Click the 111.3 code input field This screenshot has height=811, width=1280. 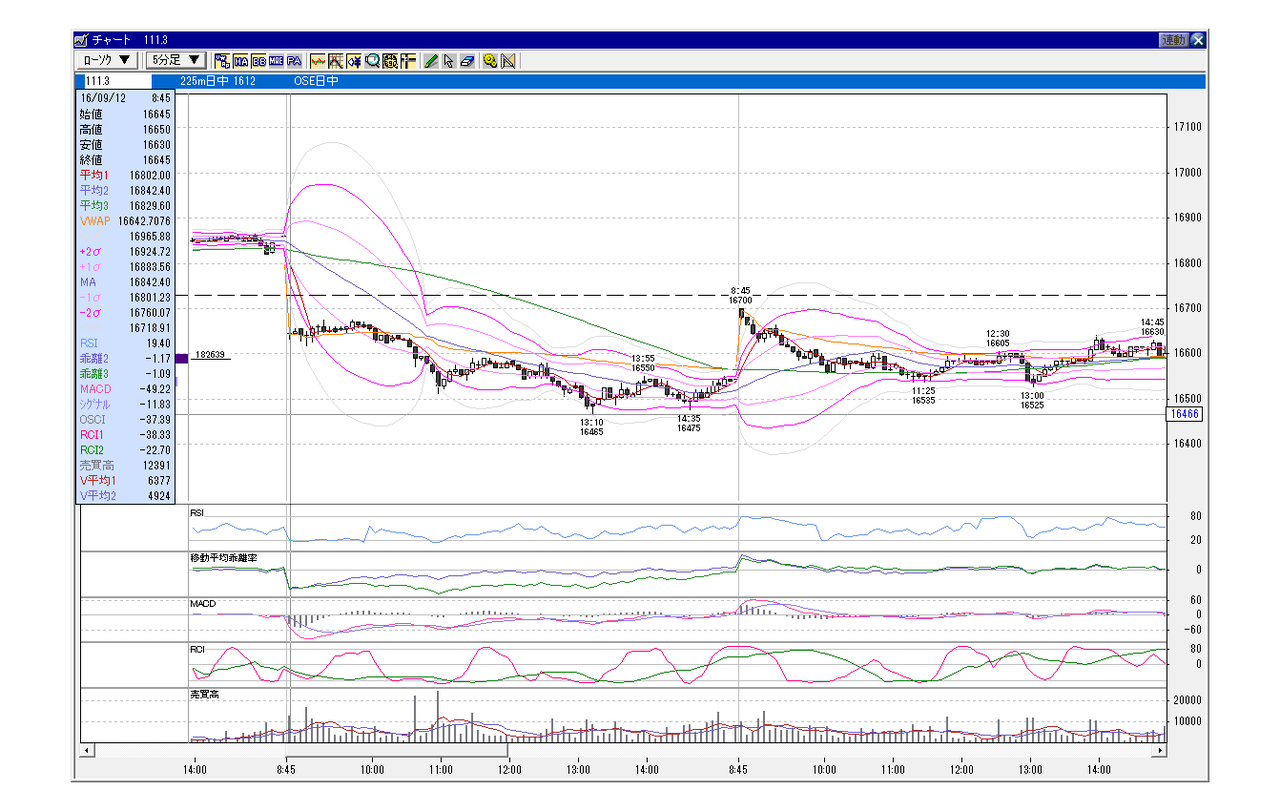(x=113, y=81)
